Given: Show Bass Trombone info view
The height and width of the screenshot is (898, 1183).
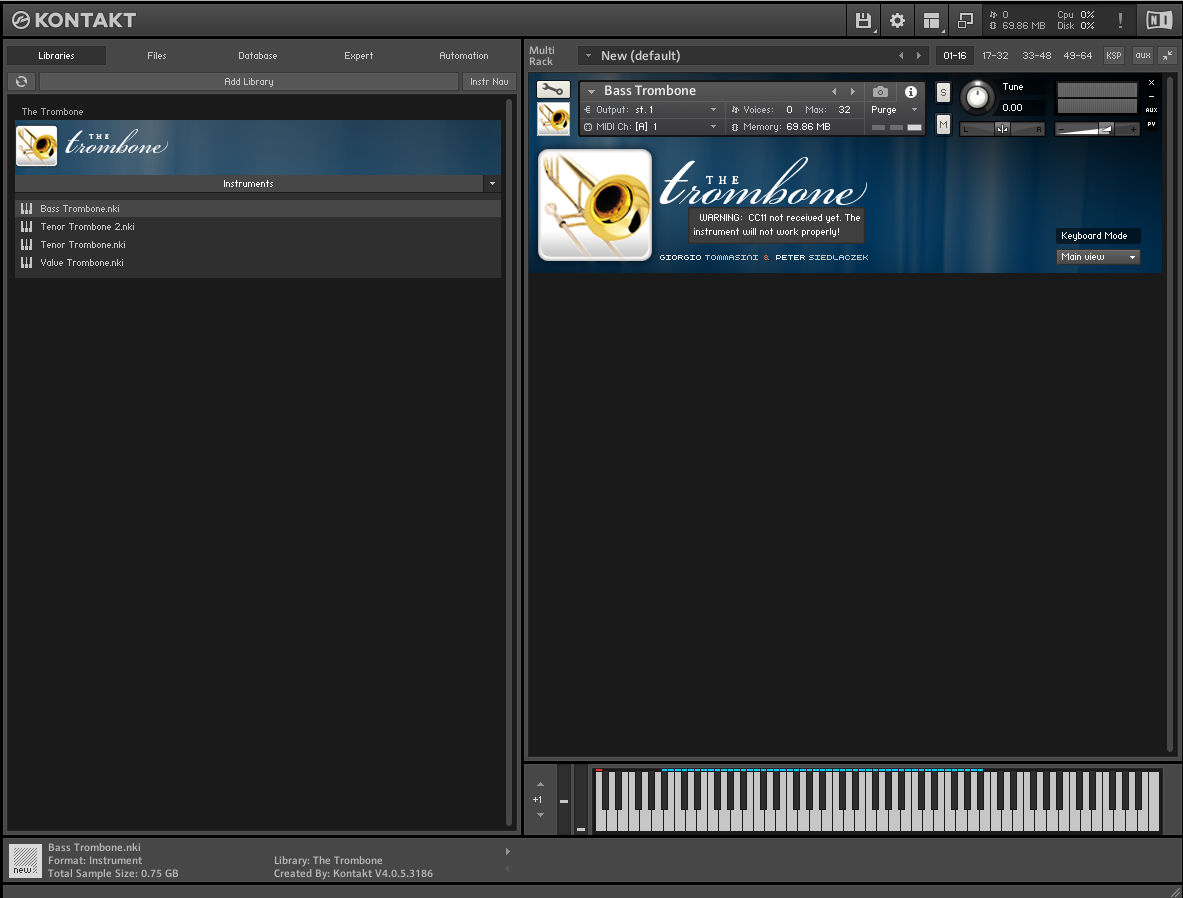Looking at the screenshot, I should pyautogui.click(x=911, y=91).
